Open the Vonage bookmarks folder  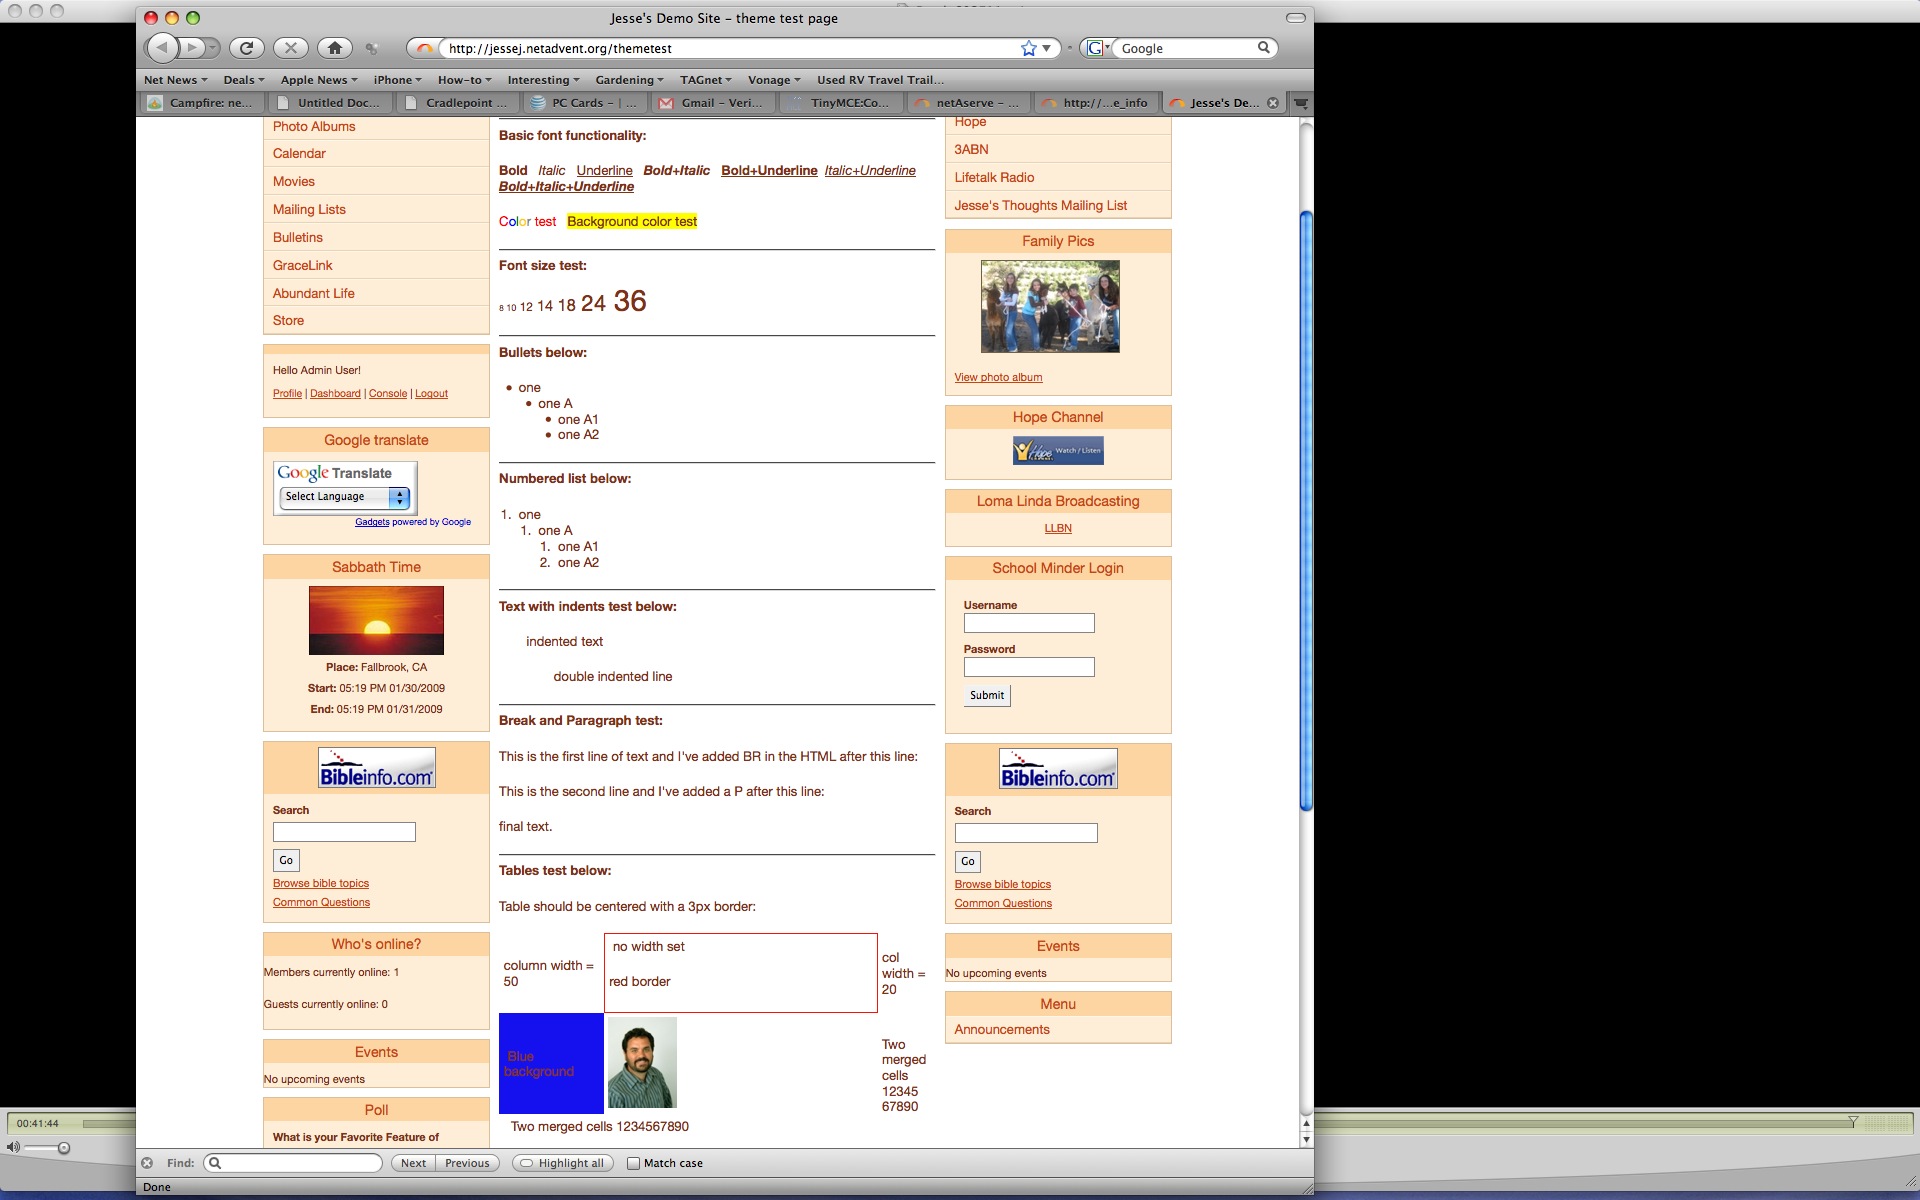coord(774,80)
